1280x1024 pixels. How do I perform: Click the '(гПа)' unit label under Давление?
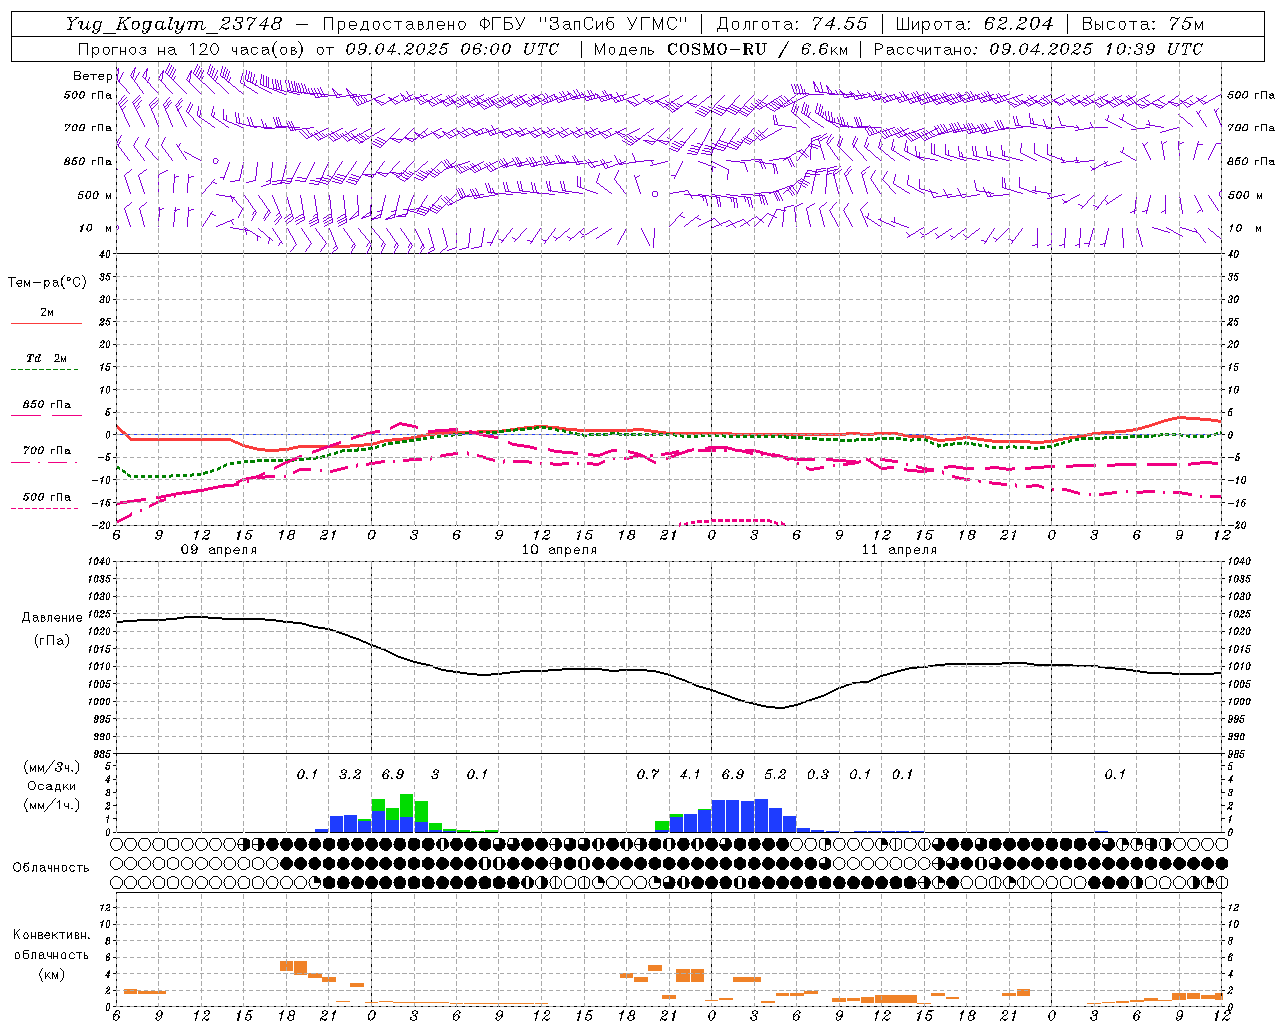click(x=52, y=641)
